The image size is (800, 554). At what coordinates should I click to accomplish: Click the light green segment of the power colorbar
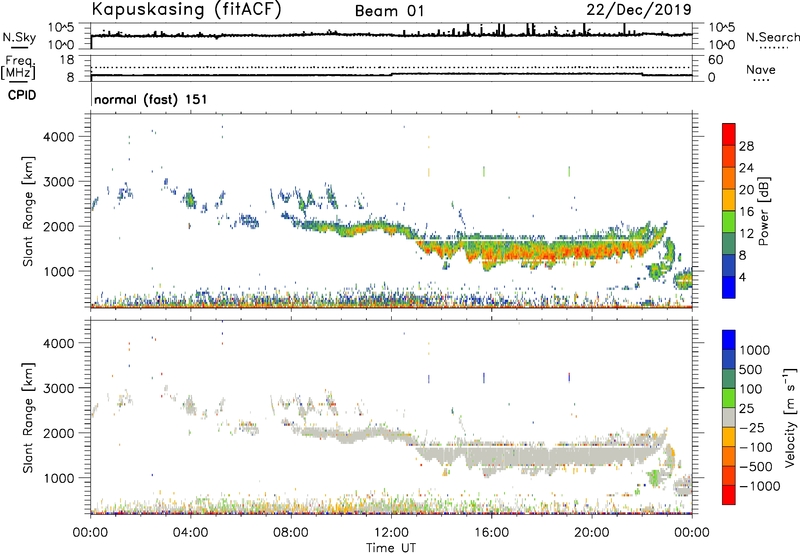click(x=729, y=221)
